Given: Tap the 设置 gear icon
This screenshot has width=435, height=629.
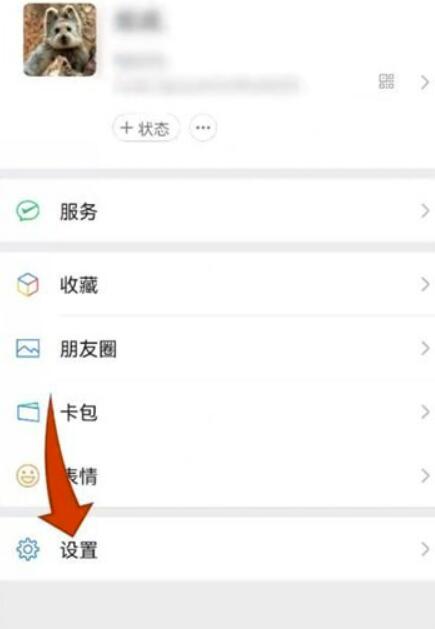Looking at the screenshot, I should [x=28, y=549].
